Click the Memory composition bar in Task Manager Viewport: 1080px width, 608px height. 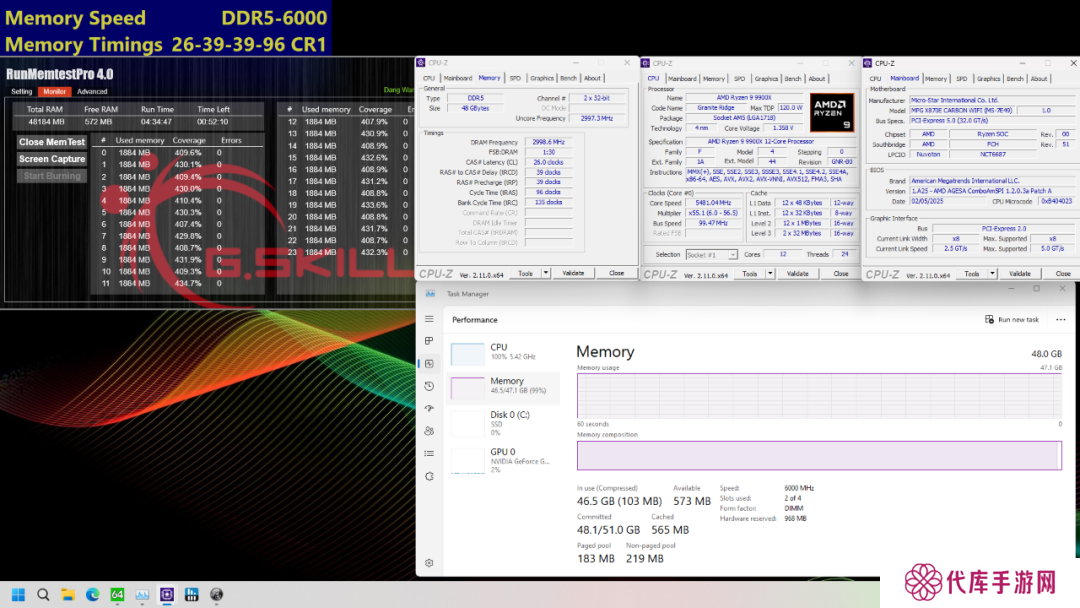[x=819, y=455]
